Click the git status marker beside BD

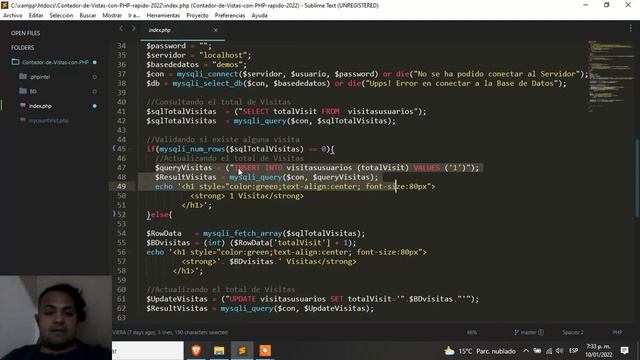[95, 91]
